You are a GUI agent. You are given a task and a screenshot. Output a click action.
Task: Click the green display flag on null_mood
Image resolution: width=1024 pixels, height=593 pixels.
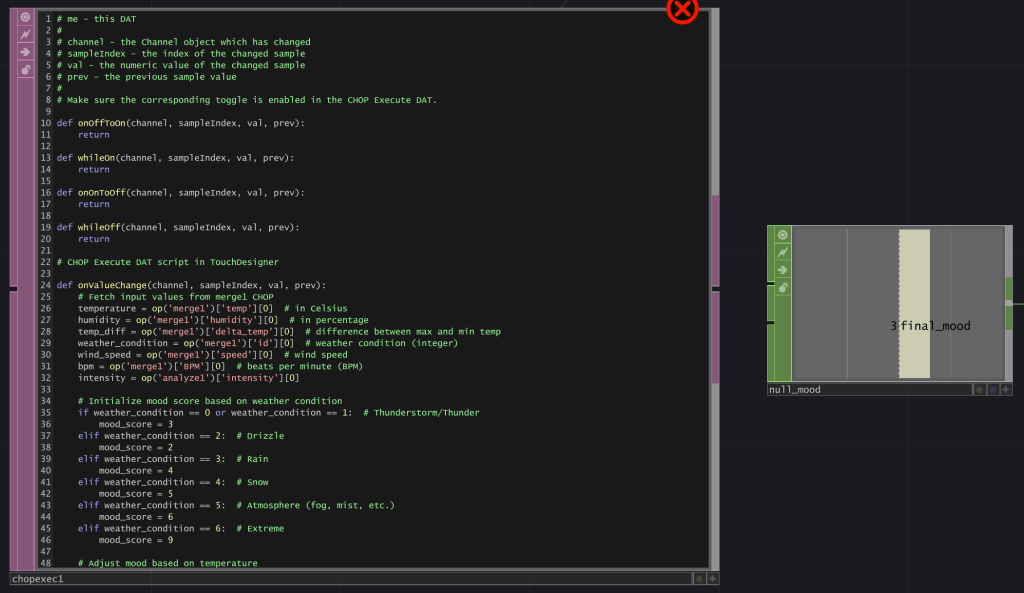pos(980,390)
